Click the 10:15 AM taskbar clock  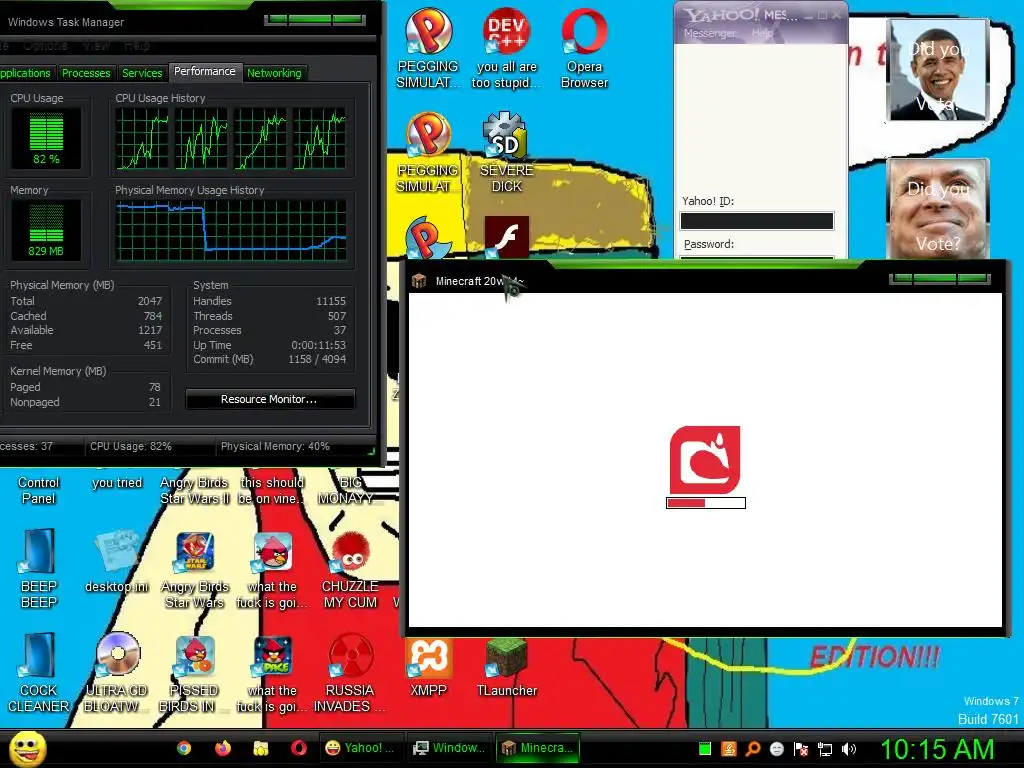point(937,749)
